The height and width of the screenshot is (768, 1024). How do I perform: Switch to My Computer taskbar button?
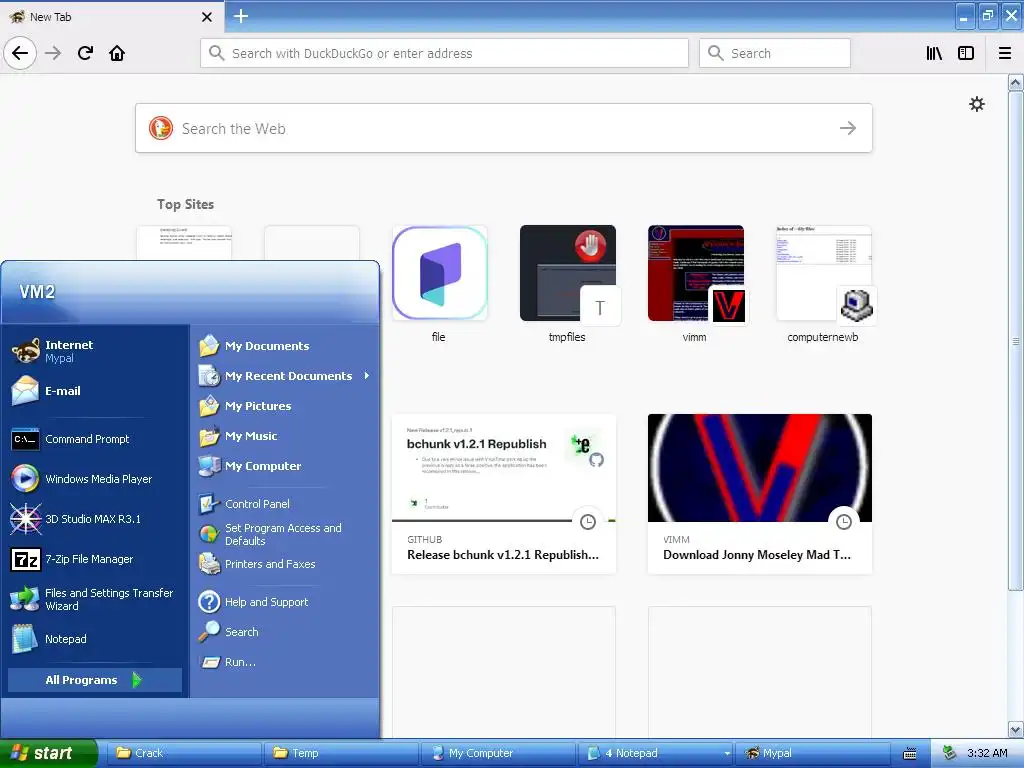point(498,753)
